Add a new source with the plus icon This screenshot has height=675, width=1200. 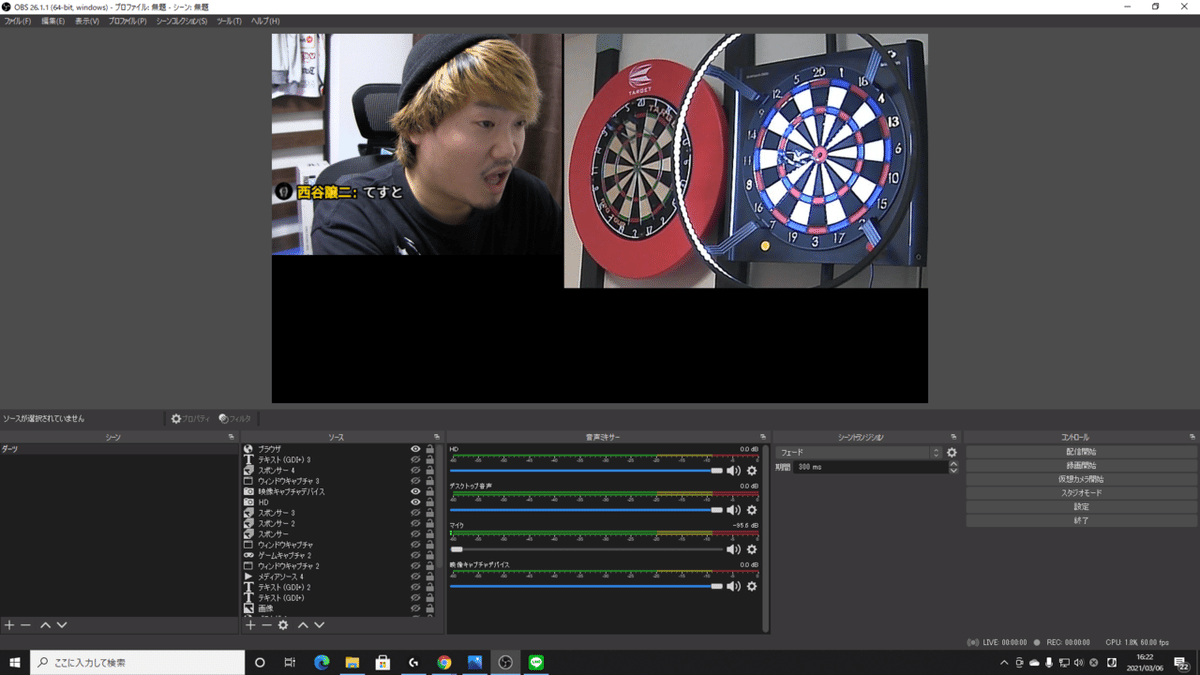[x=250, y=625]
